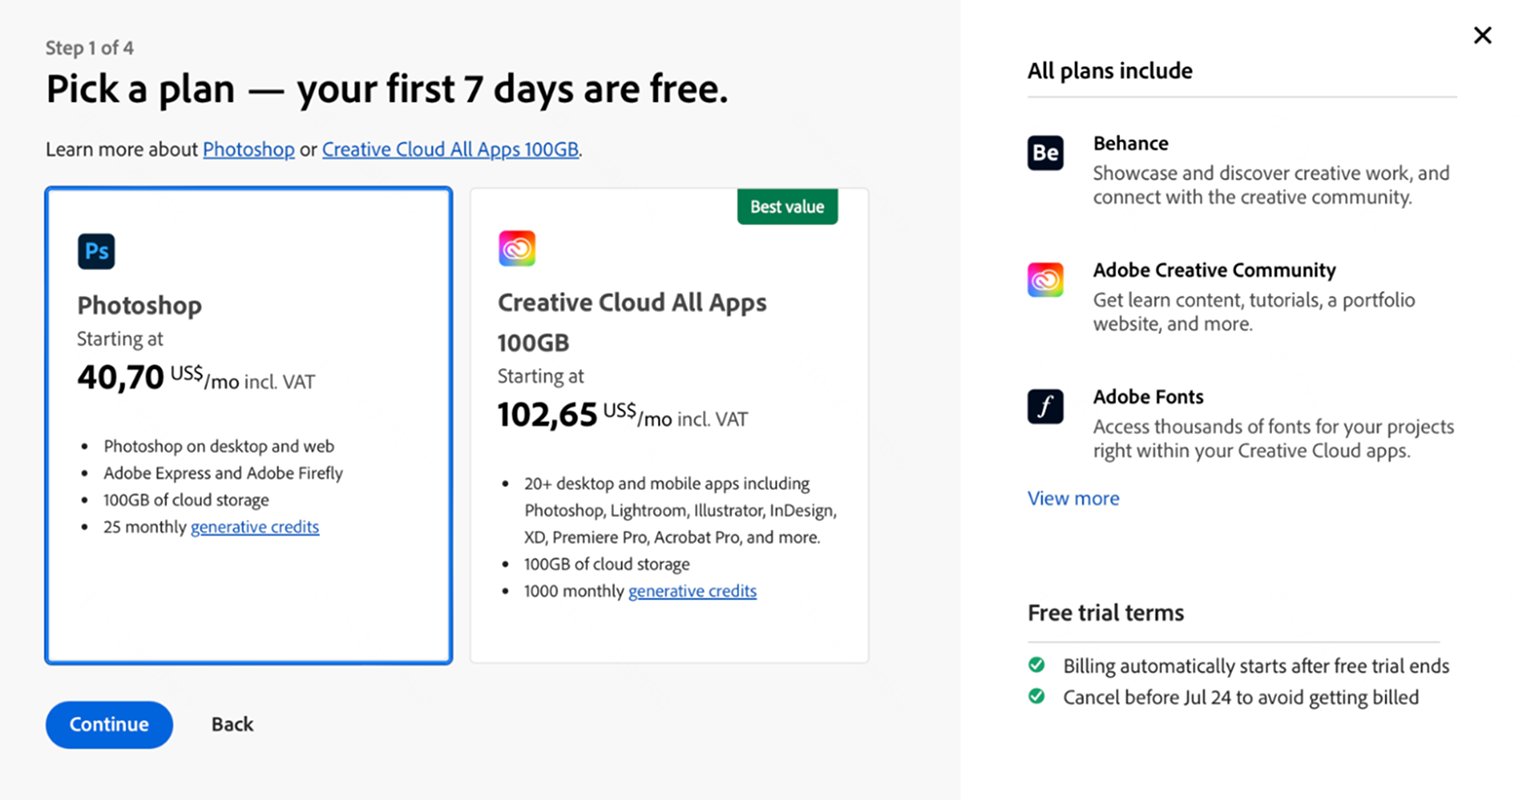Open generative credits link in All Apps plan
Image resolution: width=1520 pixels, height=800 pixels.
692,591
